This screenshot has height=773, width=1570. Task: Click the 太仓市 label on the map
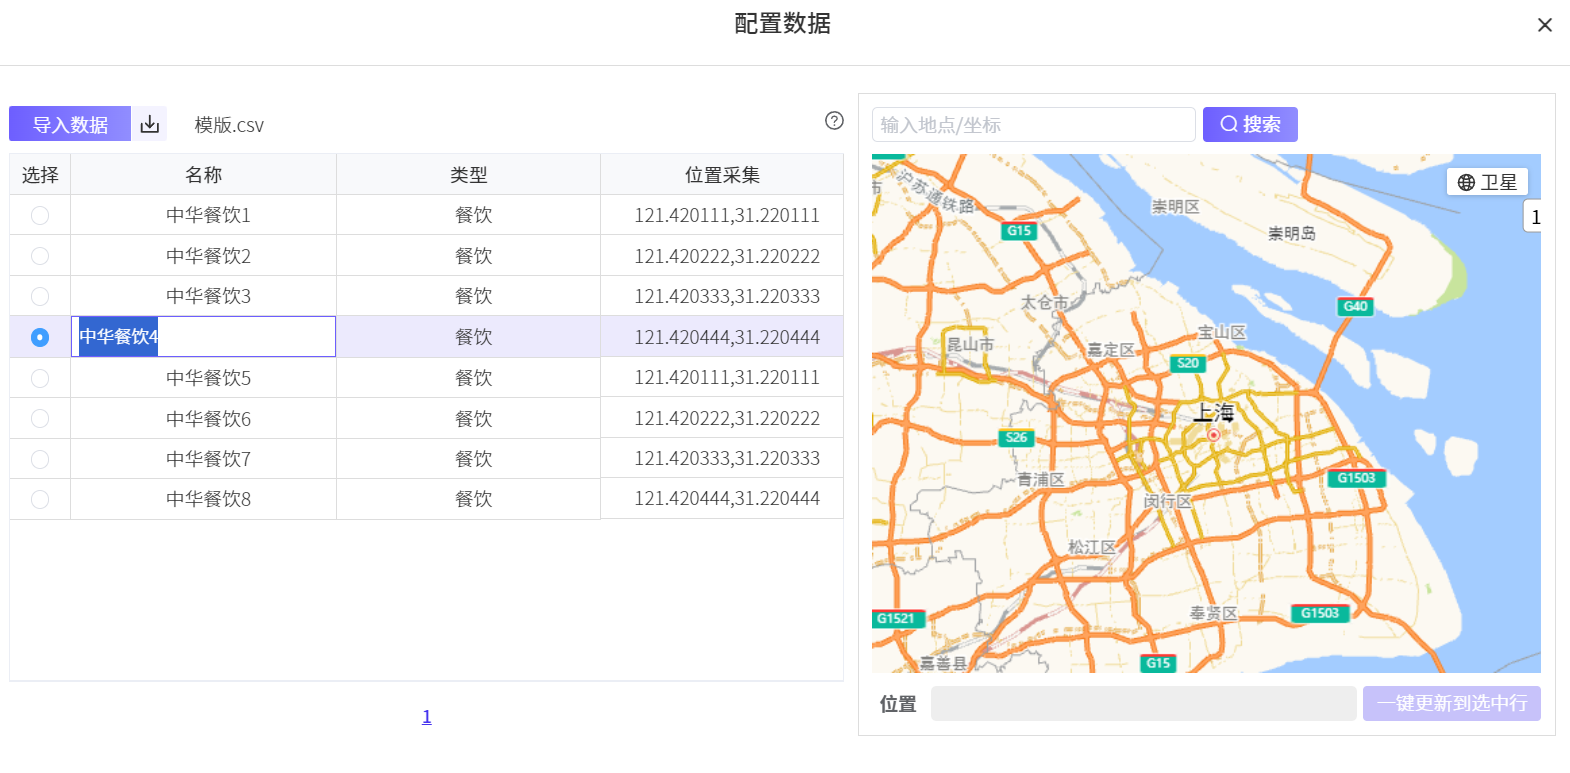click(1044, 302)
